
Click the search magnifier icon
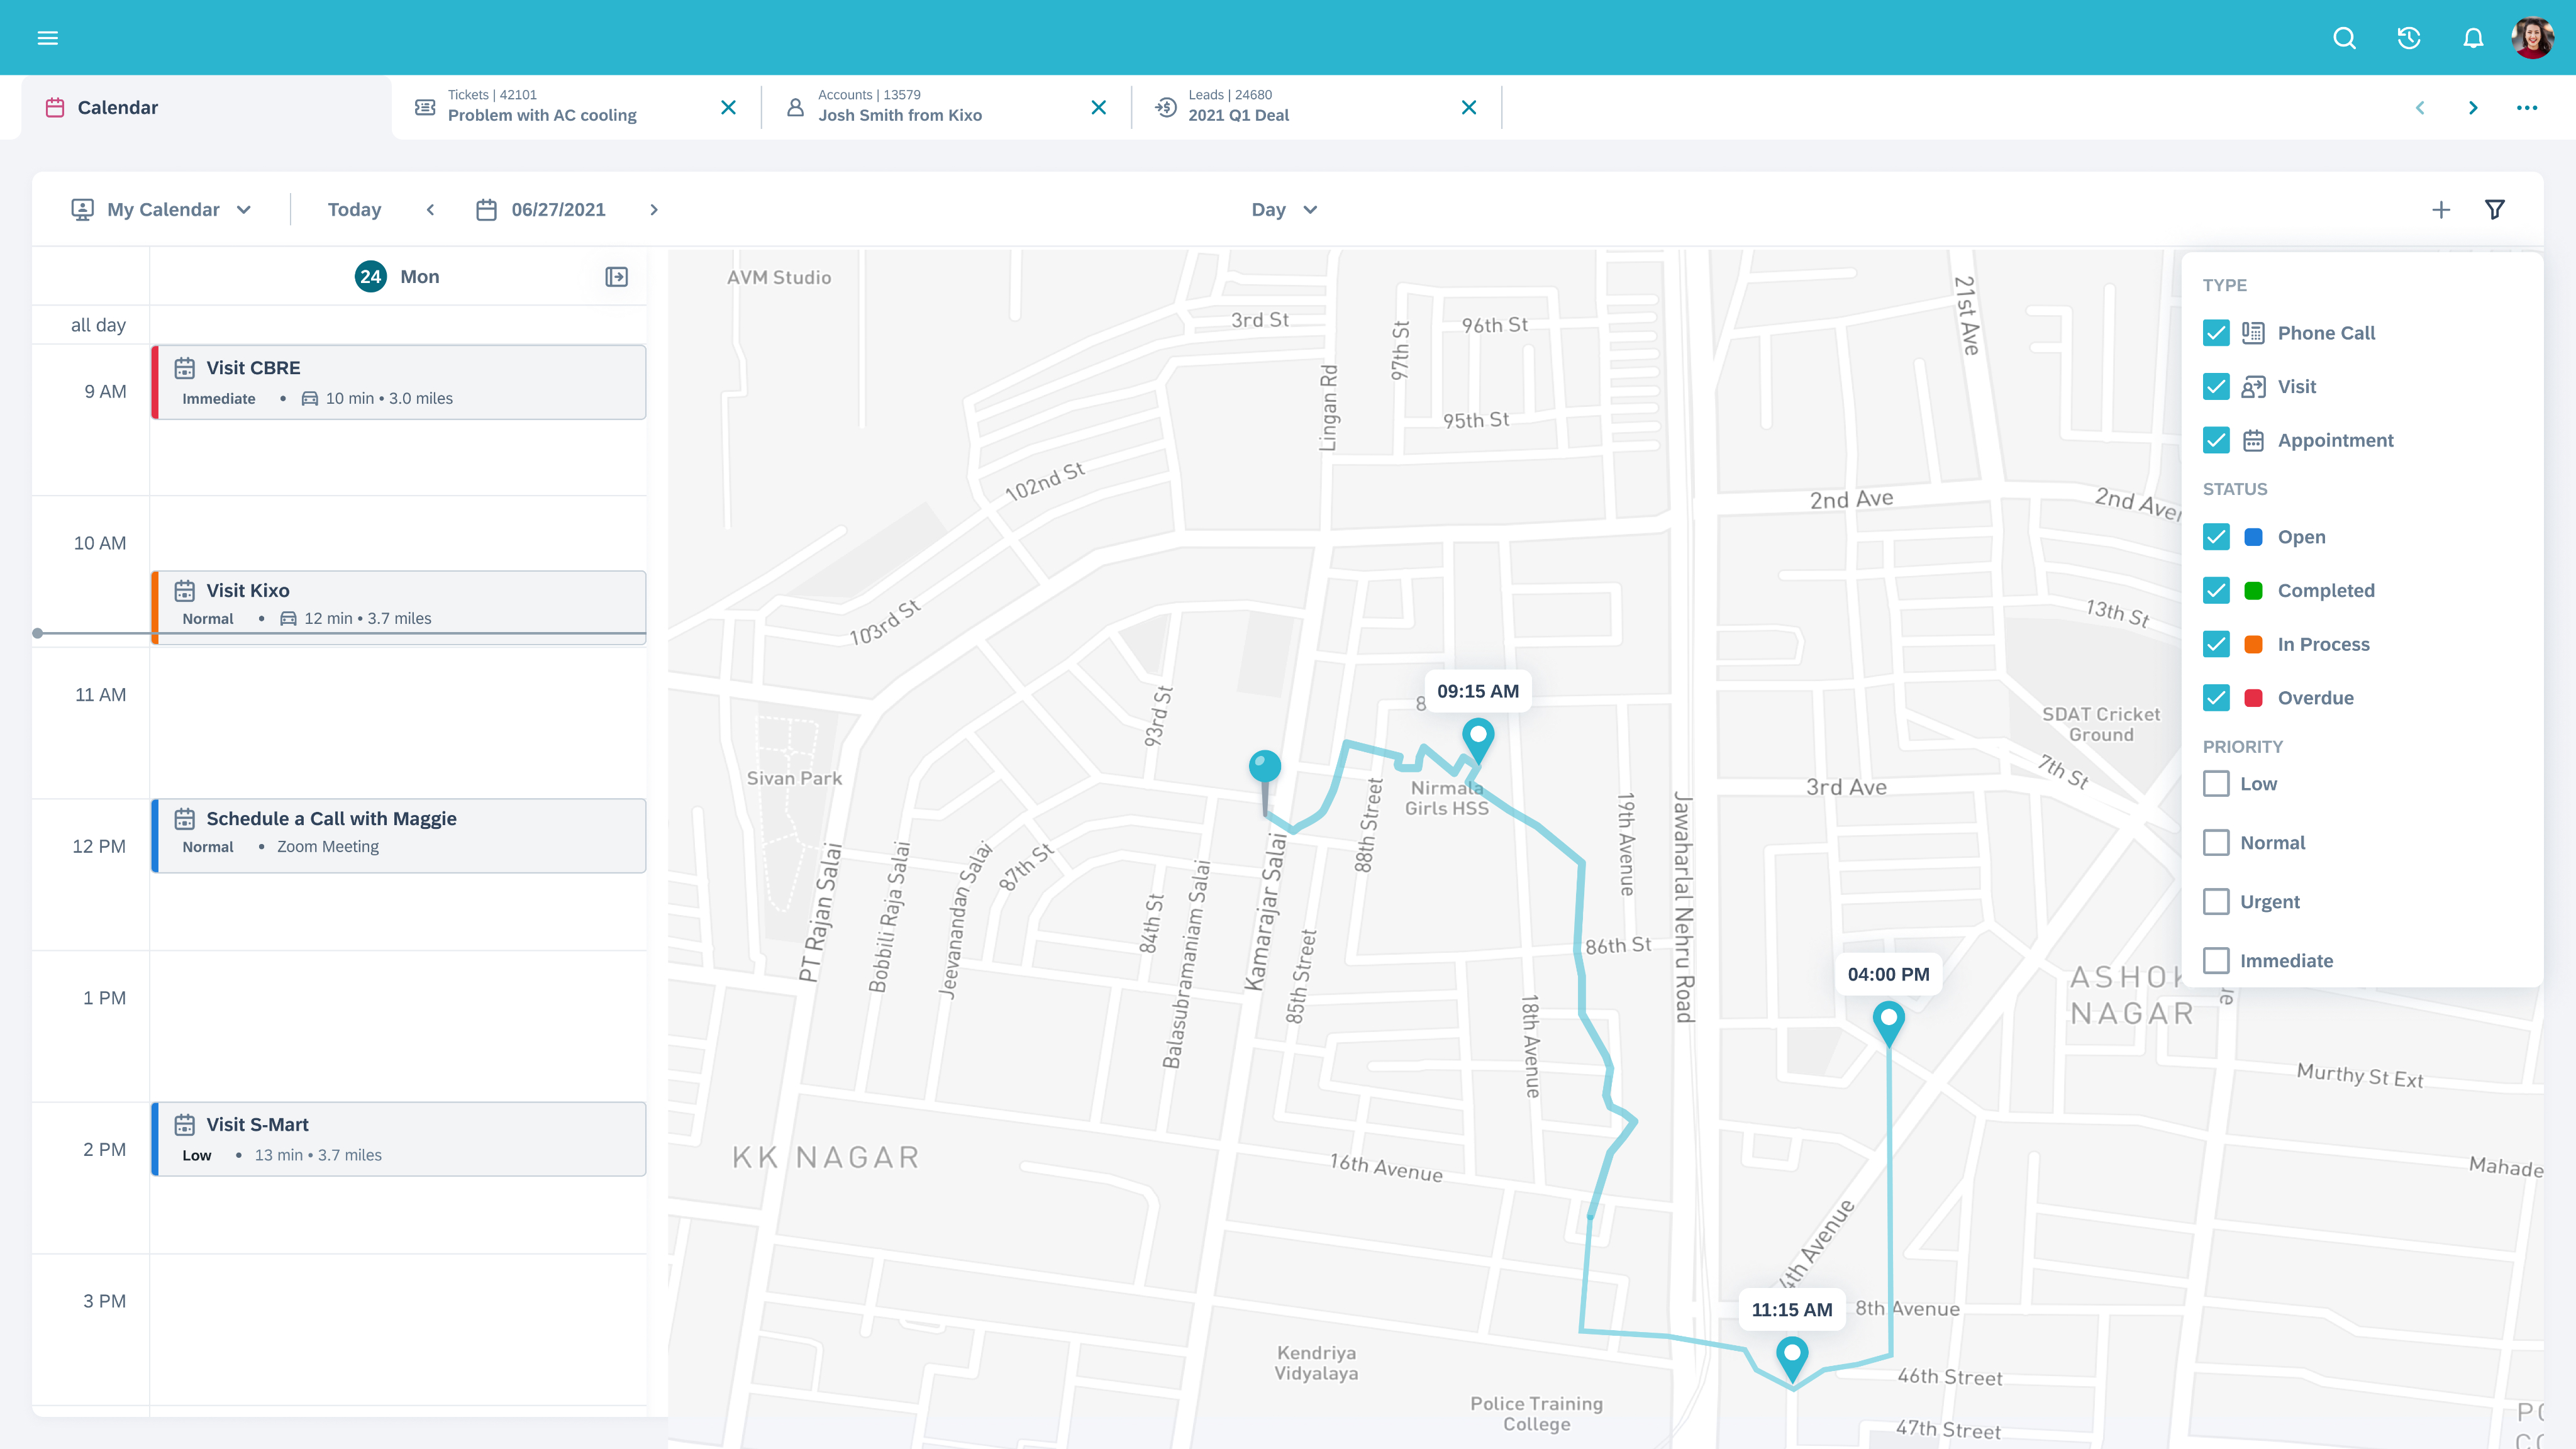point(2344,38)
